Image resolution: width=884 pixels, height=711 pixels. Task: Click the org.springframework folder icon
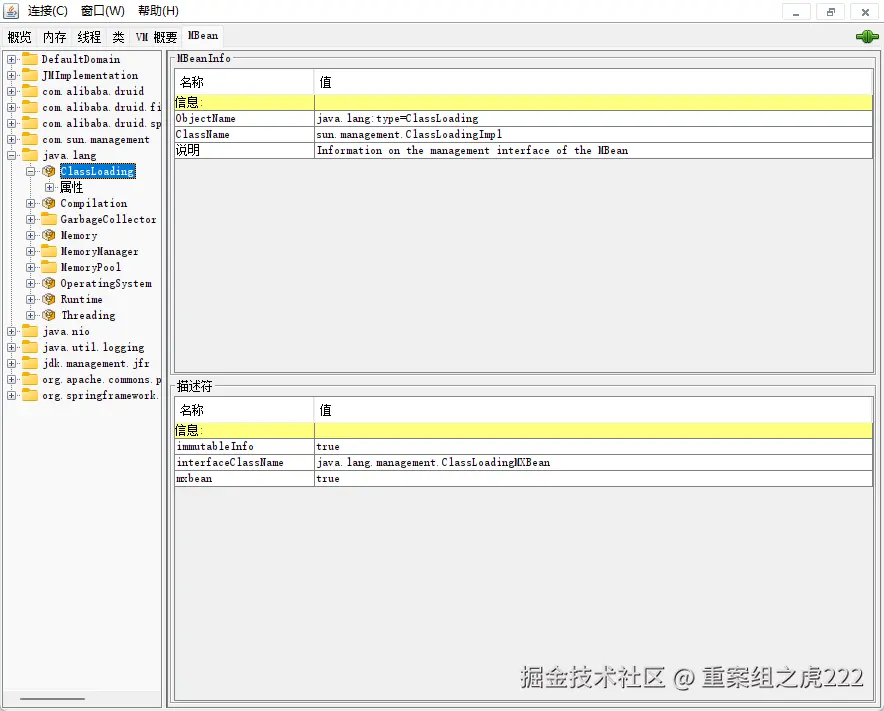(29, 395)
